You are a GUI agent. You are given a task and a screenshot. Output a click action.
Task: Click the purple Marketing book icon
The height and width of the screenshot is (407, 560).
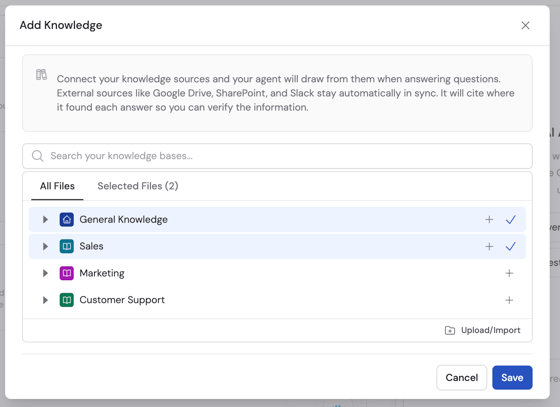tap(66, 273)
